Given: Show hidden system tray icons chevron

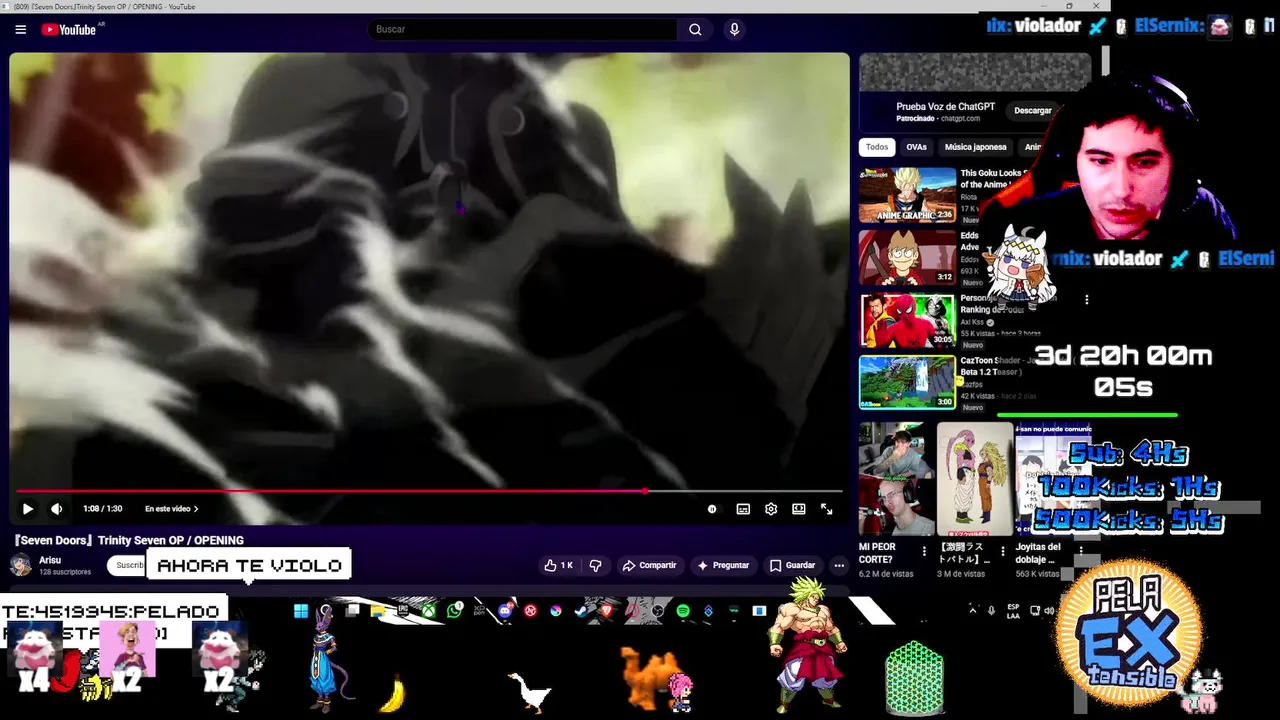Looking at the screenshot, I should [x=972, y=610].
